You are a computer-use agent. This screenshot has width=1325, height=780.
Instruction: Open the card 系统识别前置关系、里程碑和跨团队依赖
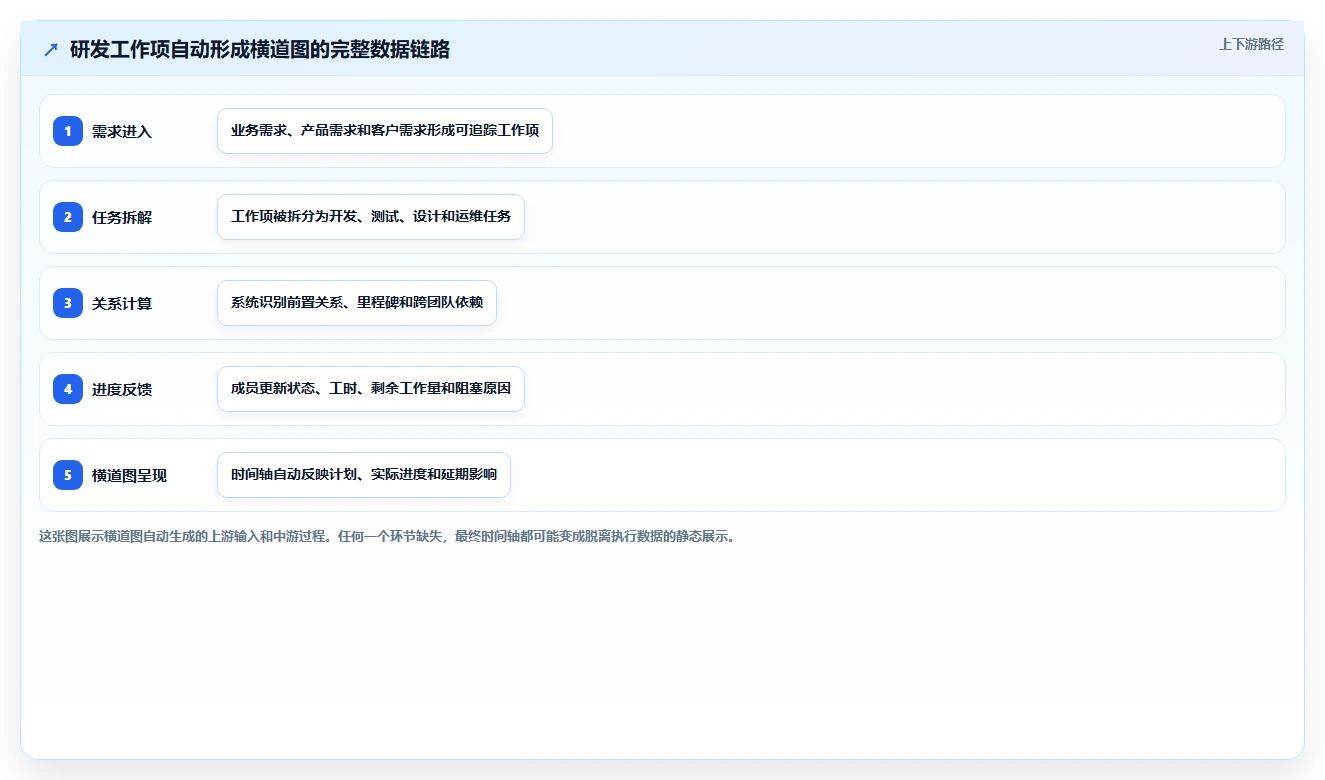coord(357,303)
